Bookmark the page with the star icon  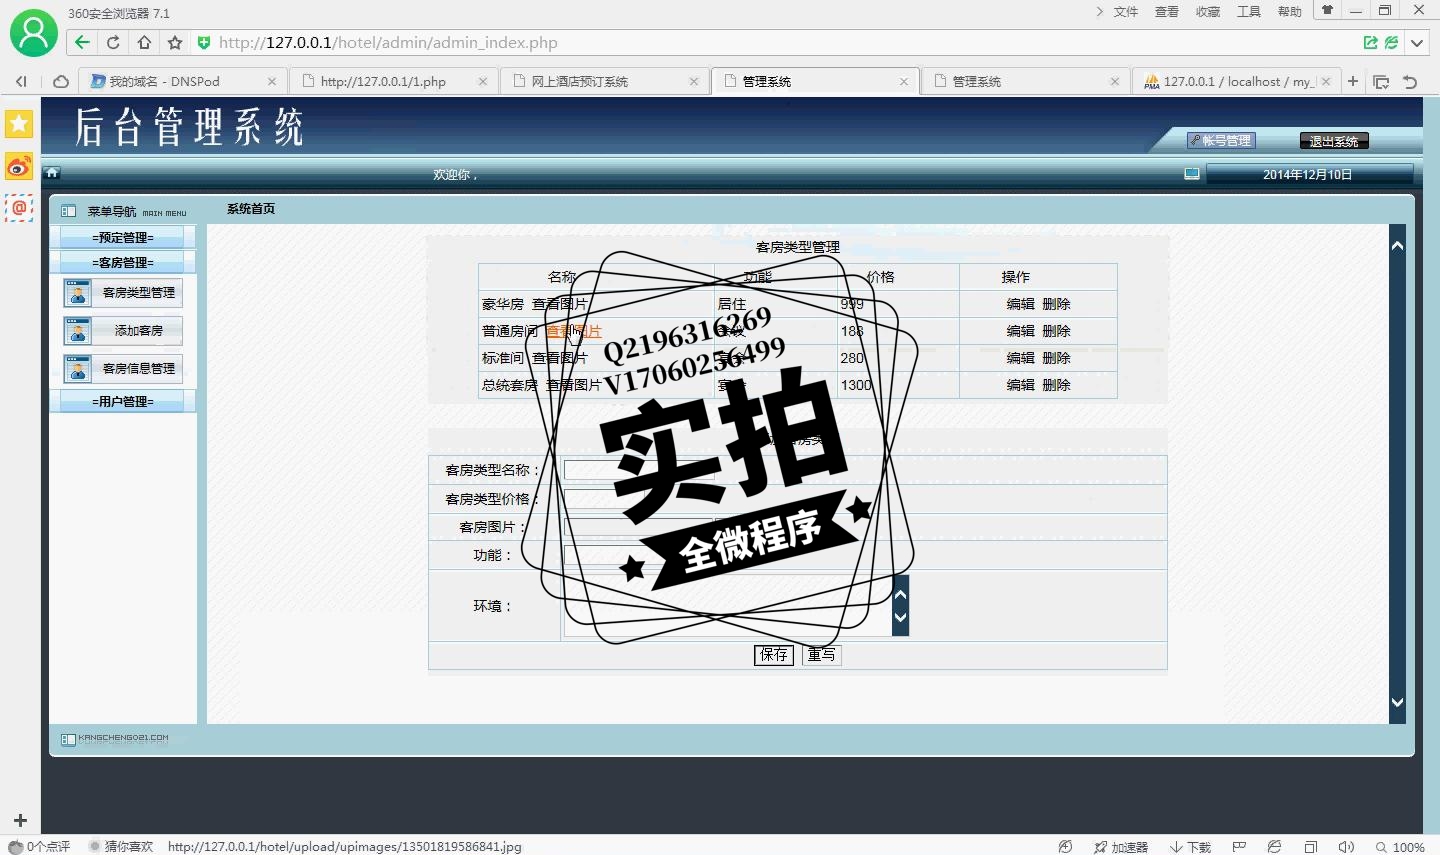175,42
